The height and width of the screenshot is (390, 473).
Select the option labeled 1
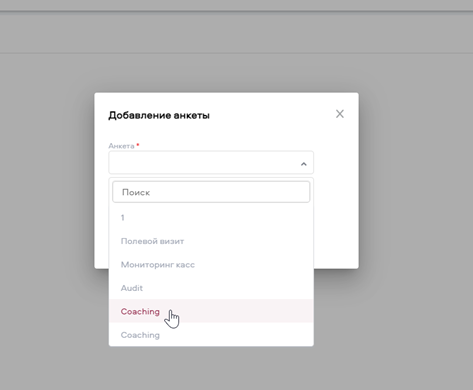pos(211,218)
